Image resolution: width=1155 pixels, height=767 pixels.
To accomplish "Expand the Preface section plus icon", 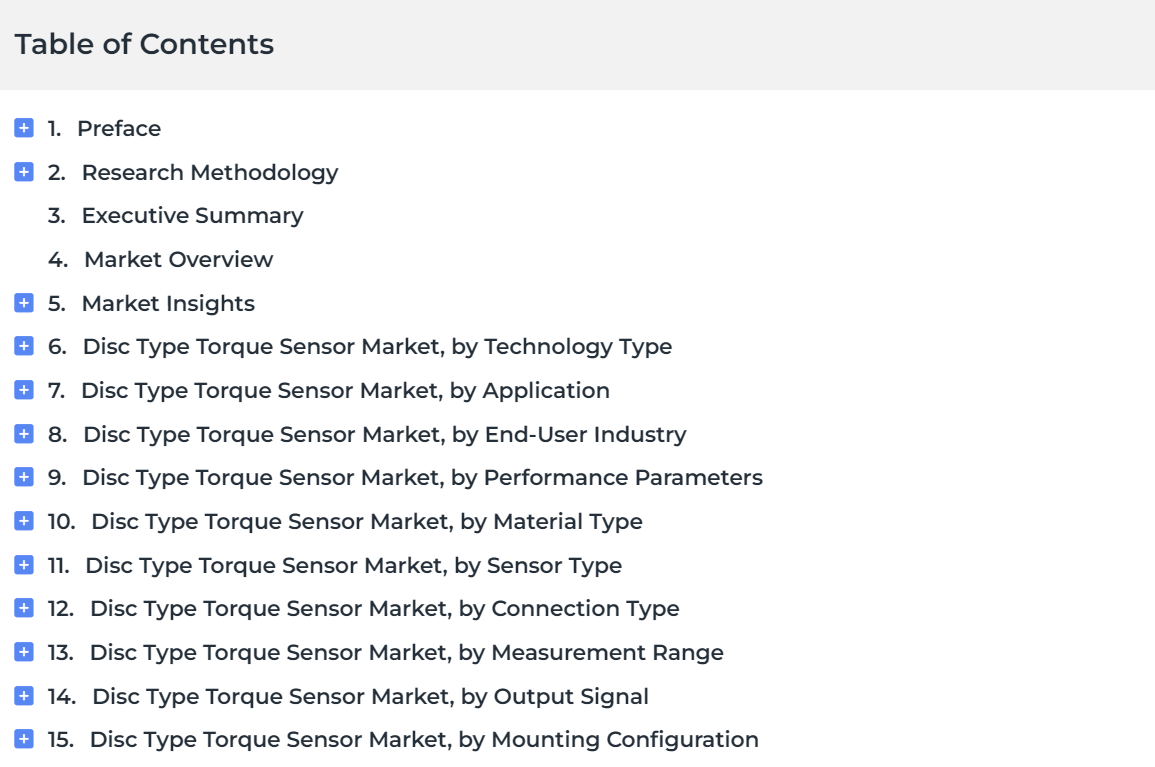I will pos(24,128).
